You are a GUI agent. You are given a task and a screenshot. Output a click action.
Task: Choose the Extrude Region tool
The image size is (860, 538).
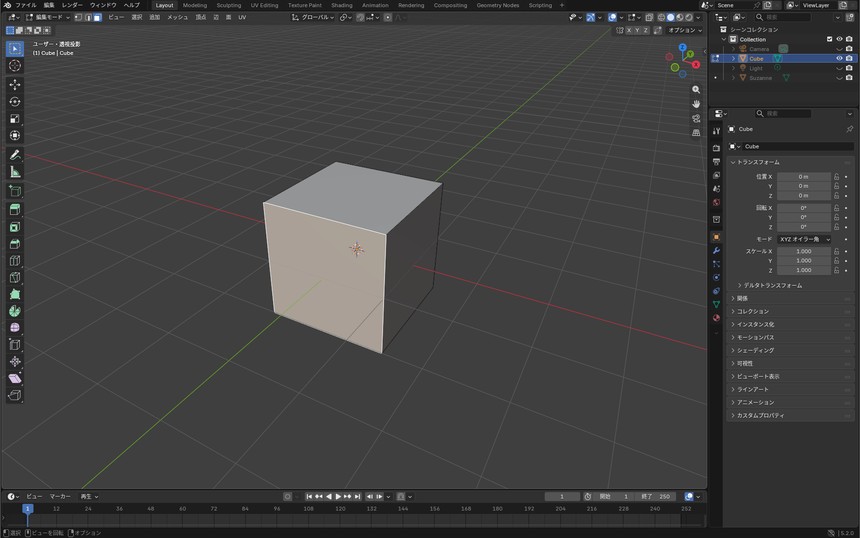coord(15,209)
